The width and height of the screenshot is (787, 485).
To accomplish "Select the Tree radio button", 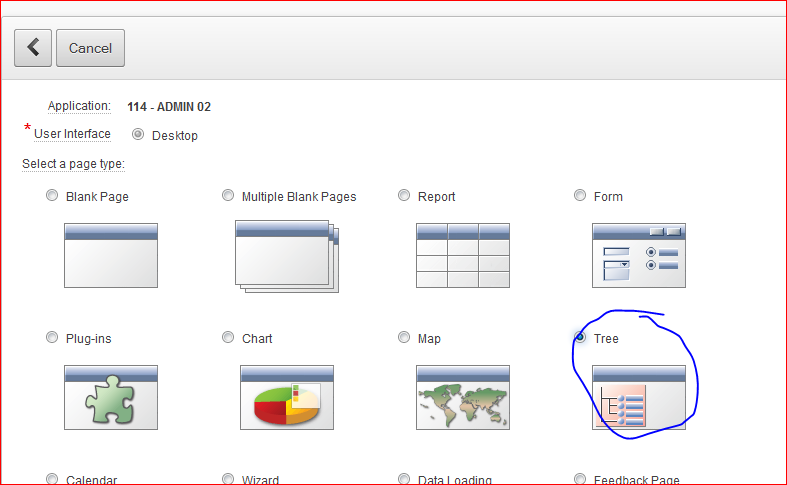I will (x=580, y=337).
